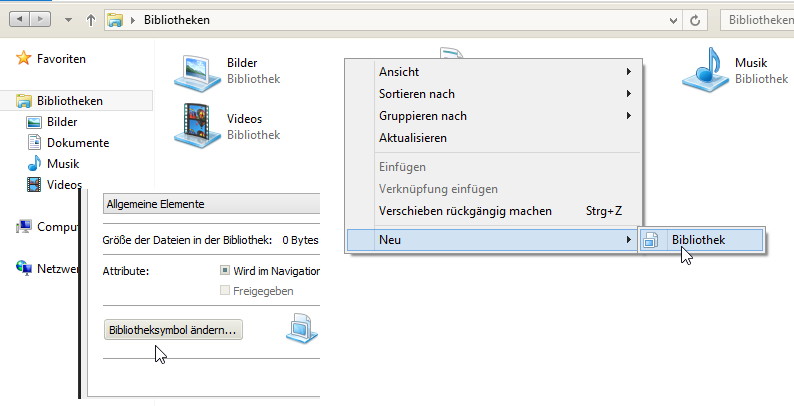The height and width of the screenshot is (406, 794).
Task: Open the Ansicht context submenu
Action: [494, 72]
